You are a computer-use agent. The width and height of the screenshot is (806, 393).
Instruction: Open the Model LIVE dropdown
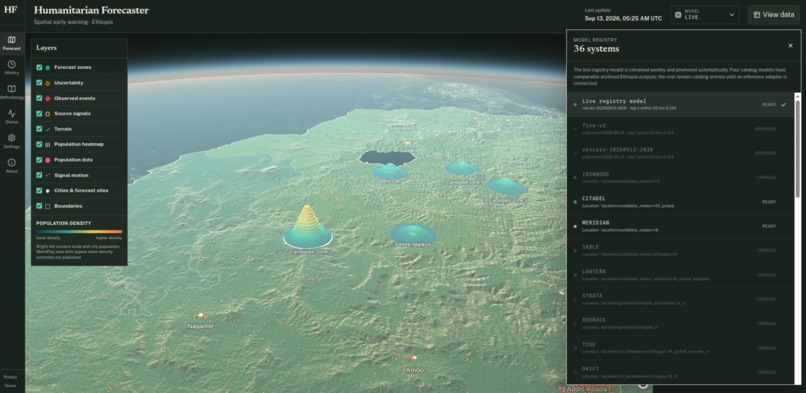705,15
